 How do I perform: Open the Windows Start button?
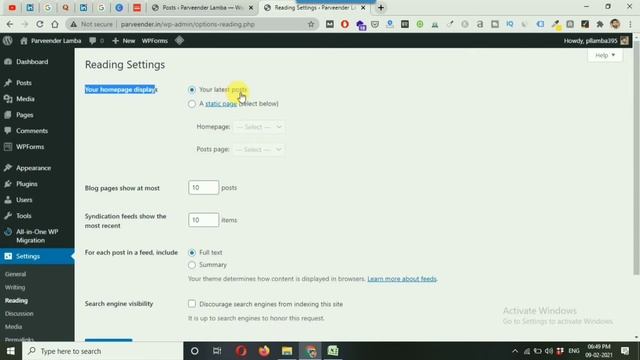point(11,351)
